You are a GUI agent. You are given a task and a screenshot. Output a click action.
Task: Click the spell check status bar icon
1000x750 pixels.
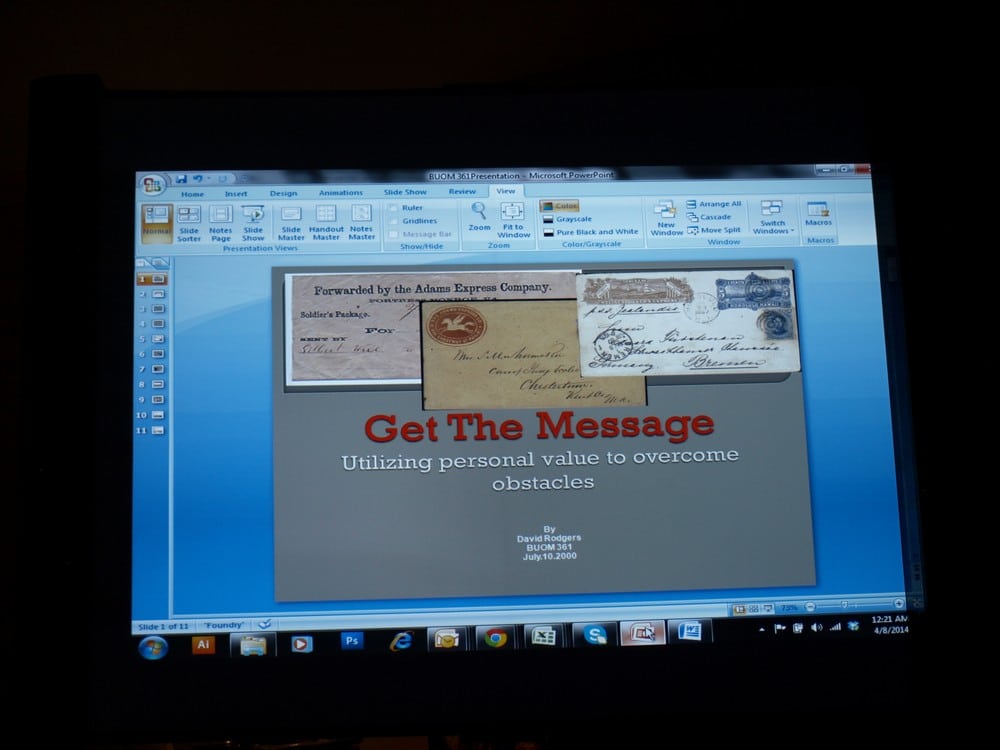(x=265, y=624)
